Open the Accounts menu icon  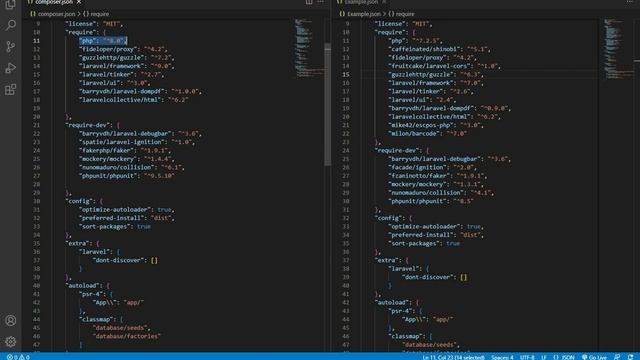11,320
